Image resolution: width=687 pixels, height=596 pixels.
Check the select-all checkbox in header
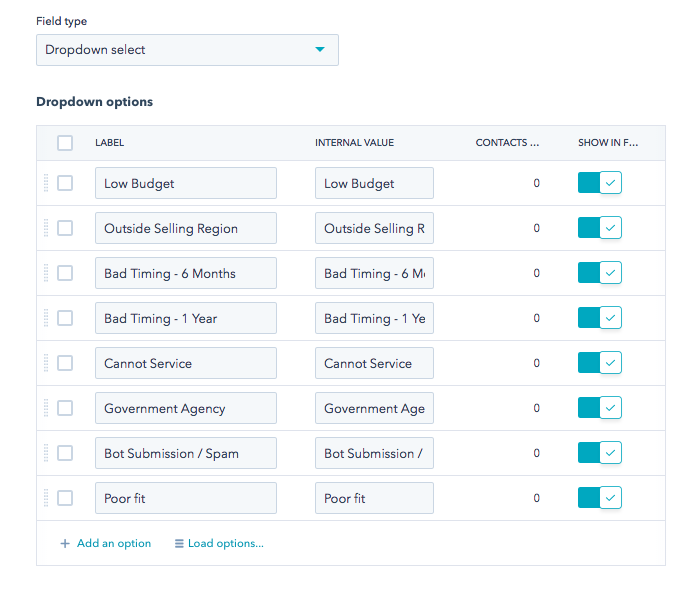pyautogui.click(x=65, y=143)
